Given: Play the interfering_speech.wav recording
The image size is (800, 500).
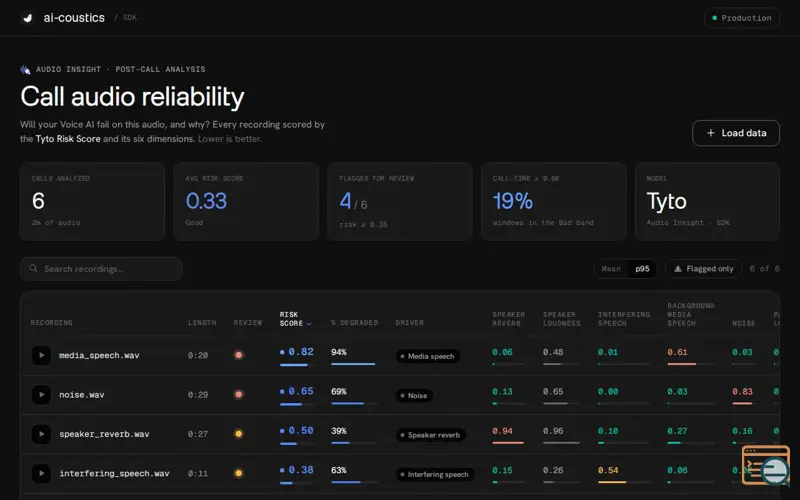Looking at the screenshot, I should (41, 473).
